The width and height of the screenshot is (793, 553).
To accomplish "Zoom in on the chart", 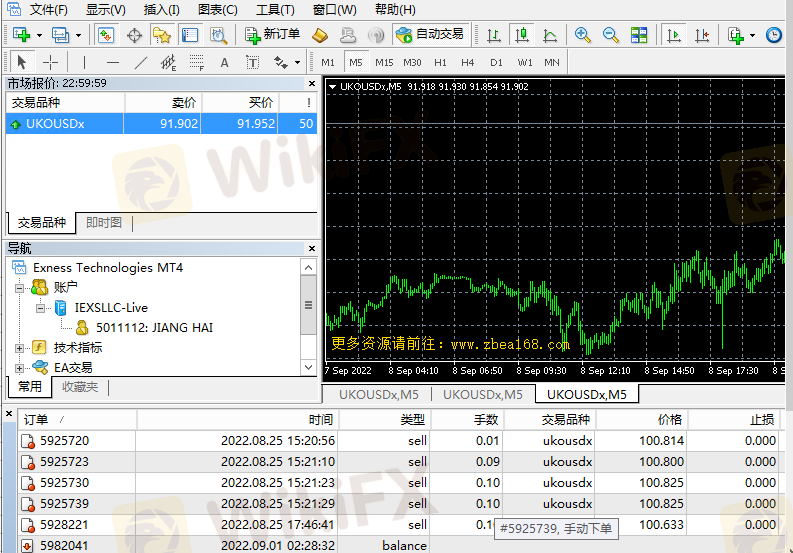I will click(583, 35).
